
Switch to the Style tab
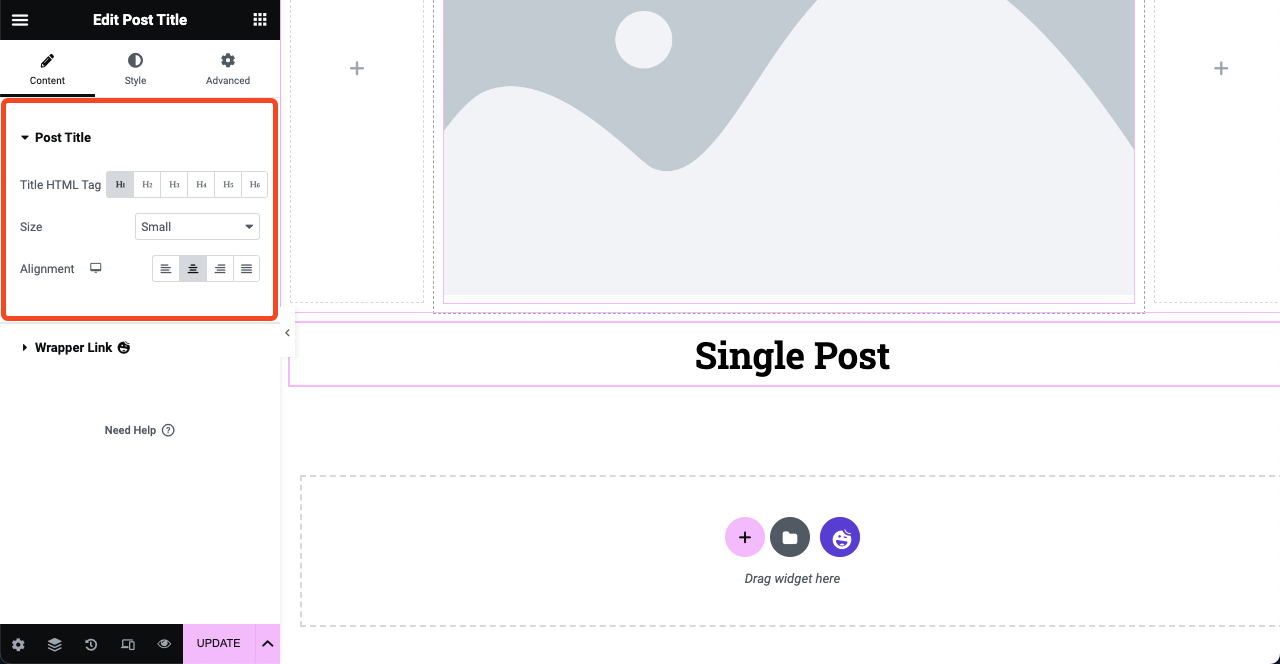[x=135, y=69]
